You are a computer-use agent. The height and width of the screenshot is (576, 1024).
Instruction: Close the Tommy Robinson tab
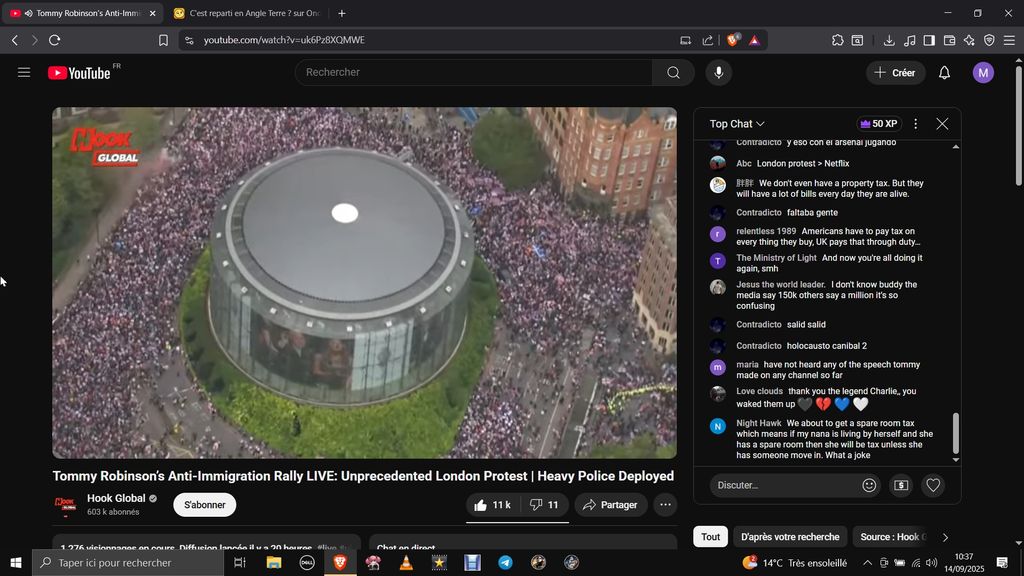153,13
